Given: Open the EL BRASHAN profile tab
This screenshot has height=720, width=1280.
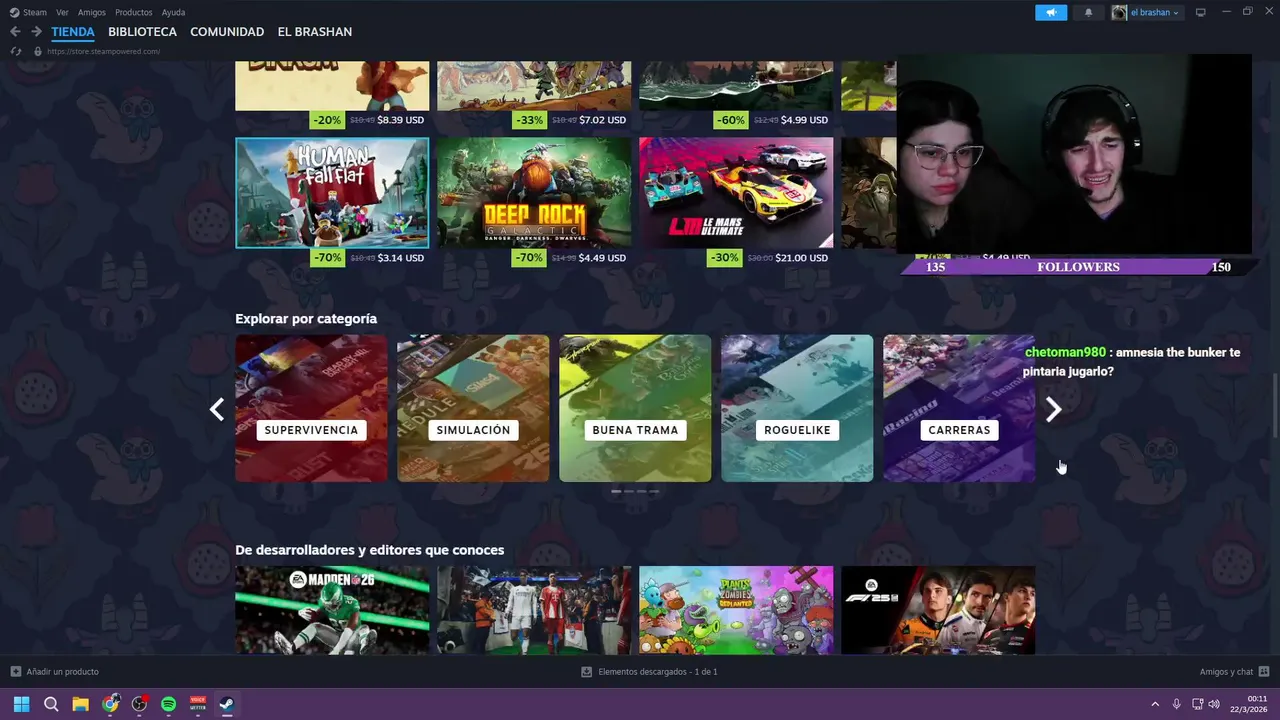Looking at the screenshot, I should (315, 32).
